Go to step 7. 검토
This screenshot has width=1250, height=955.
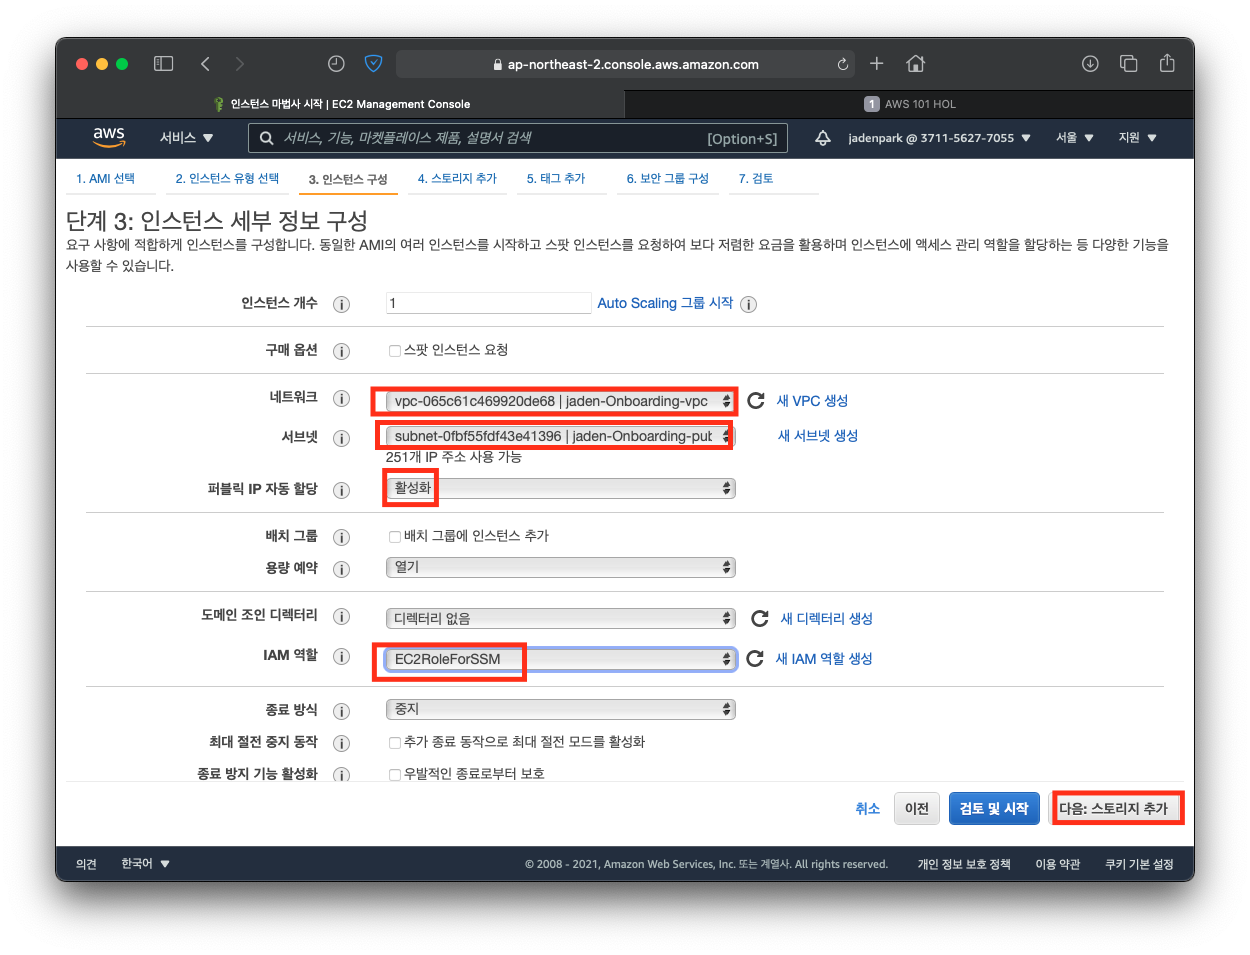pos(756,178)
